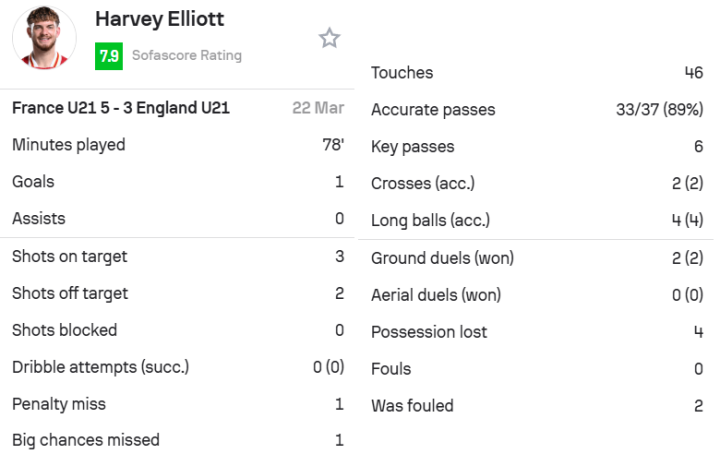Click the Shots off target label
This screenshot has width=720, height=454.
point(71,294)
